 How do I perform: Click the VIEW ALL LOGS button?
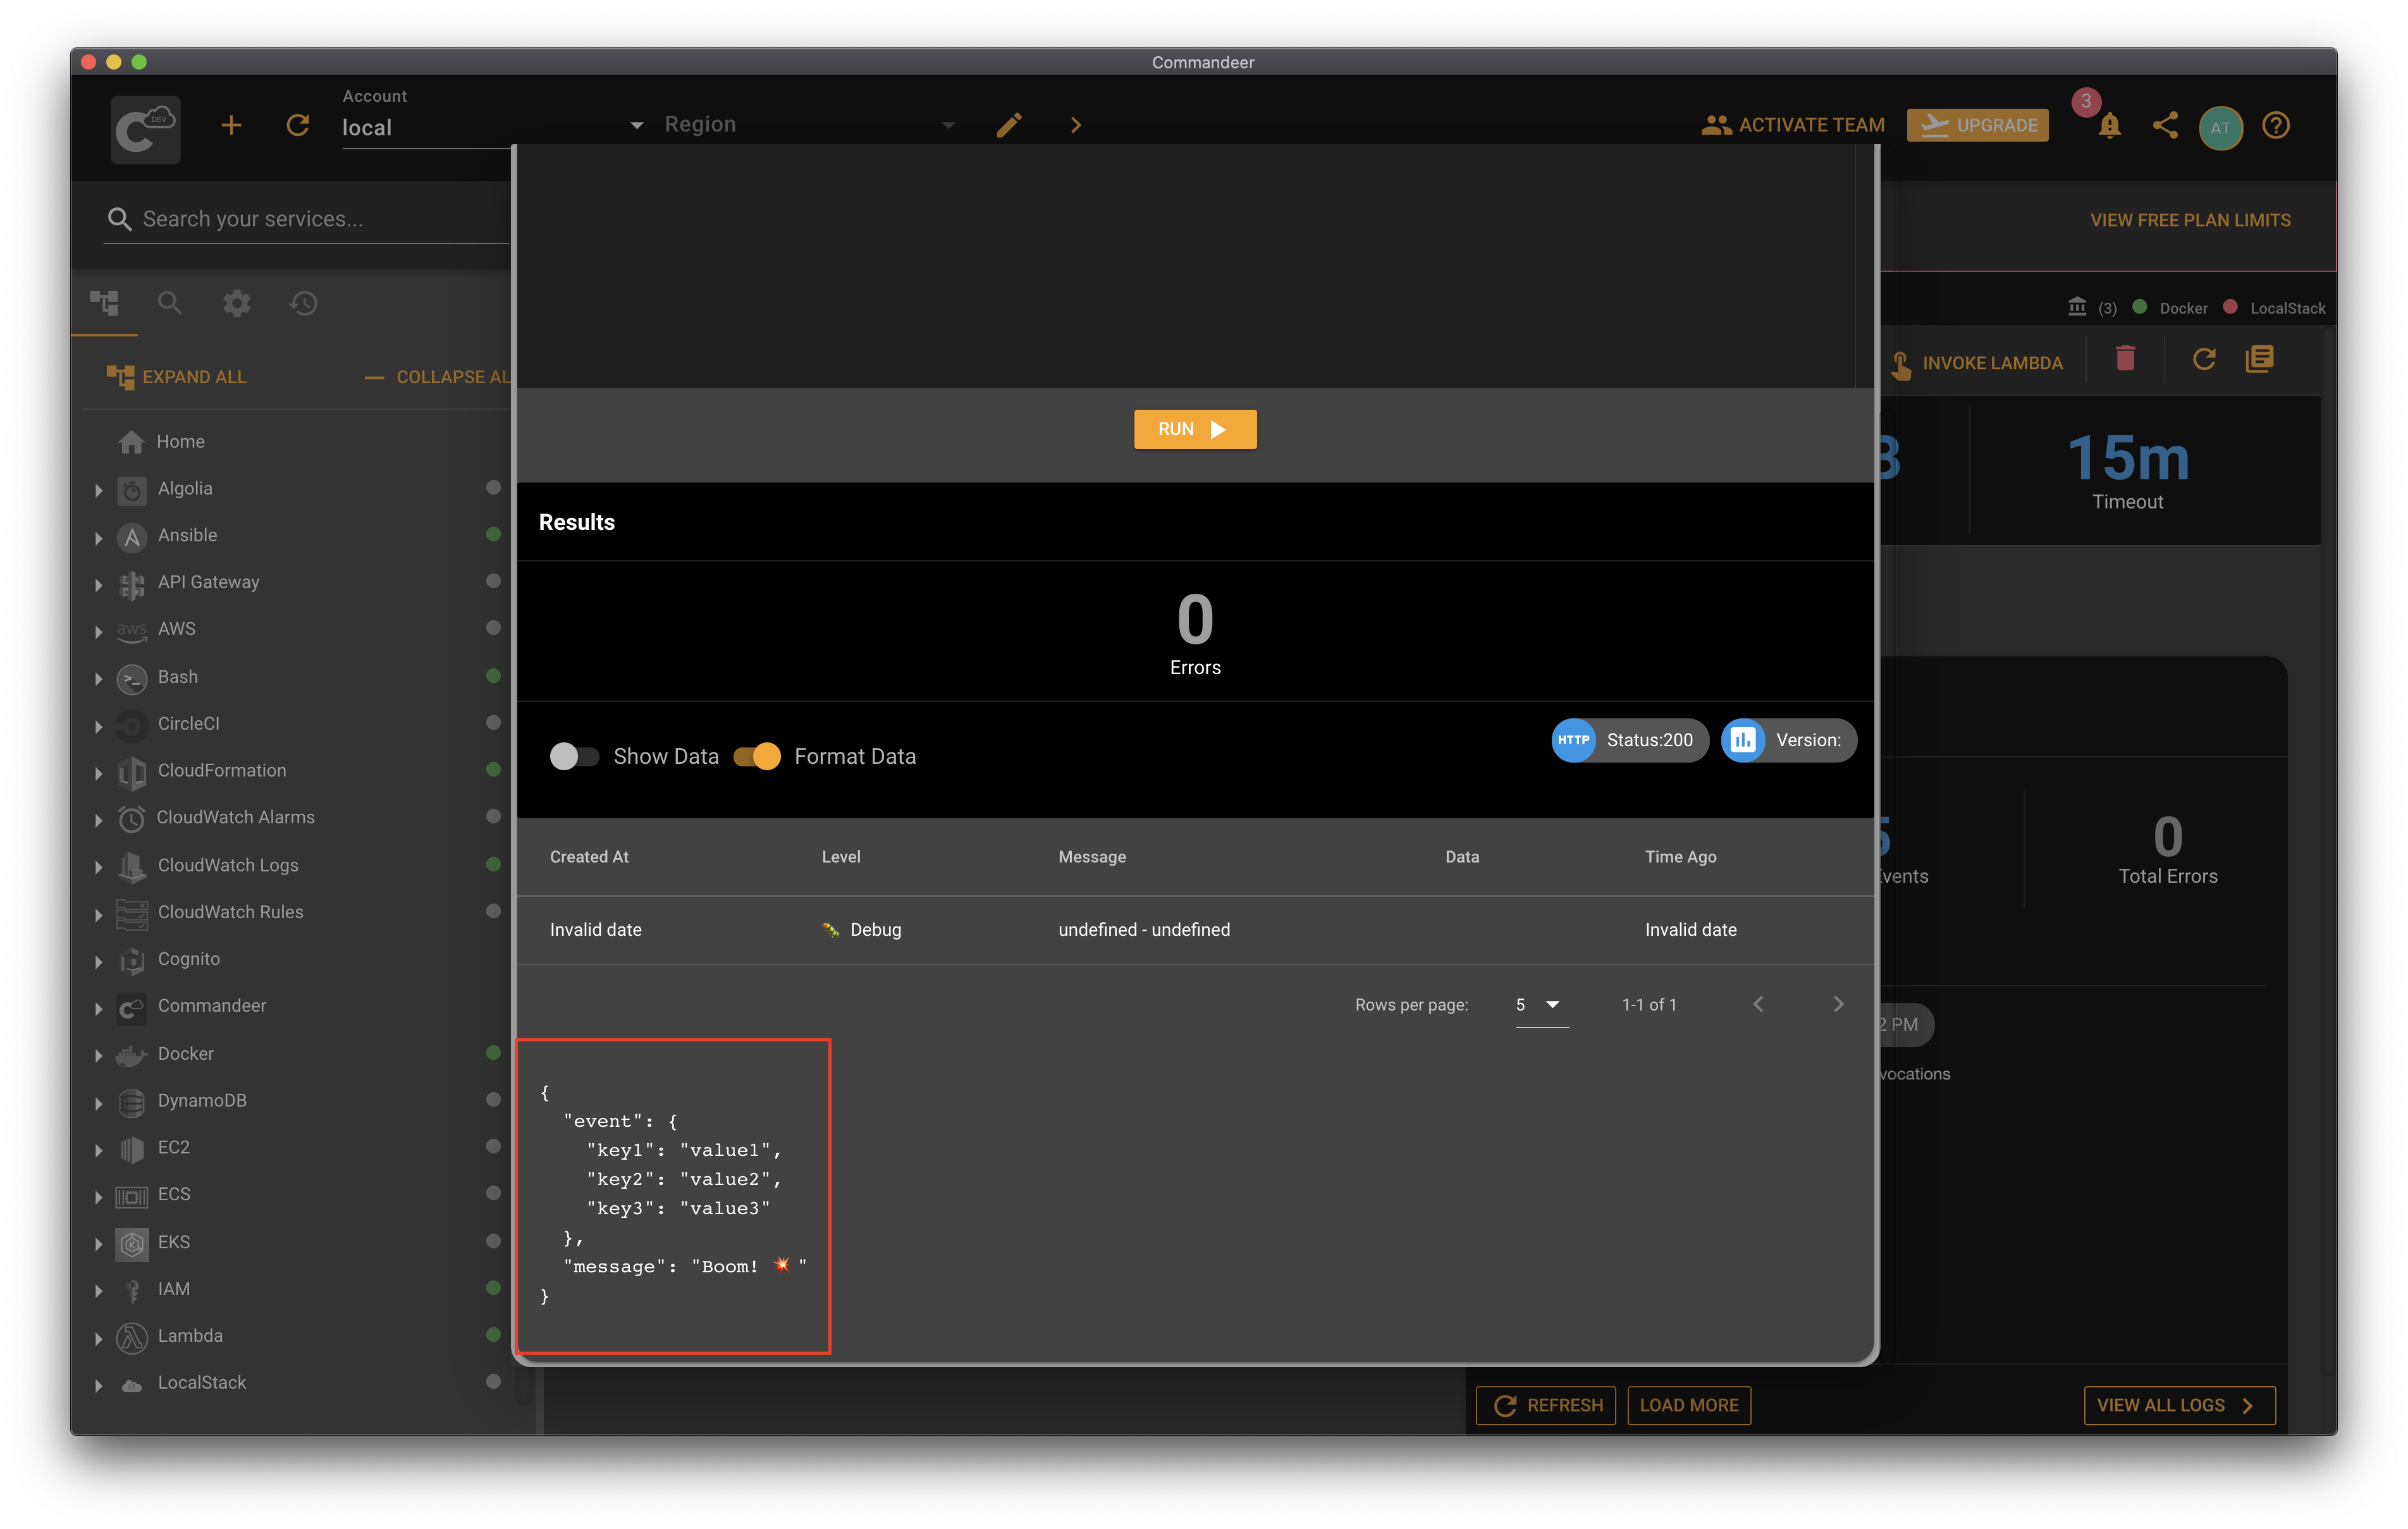tap(2180, 1405)
